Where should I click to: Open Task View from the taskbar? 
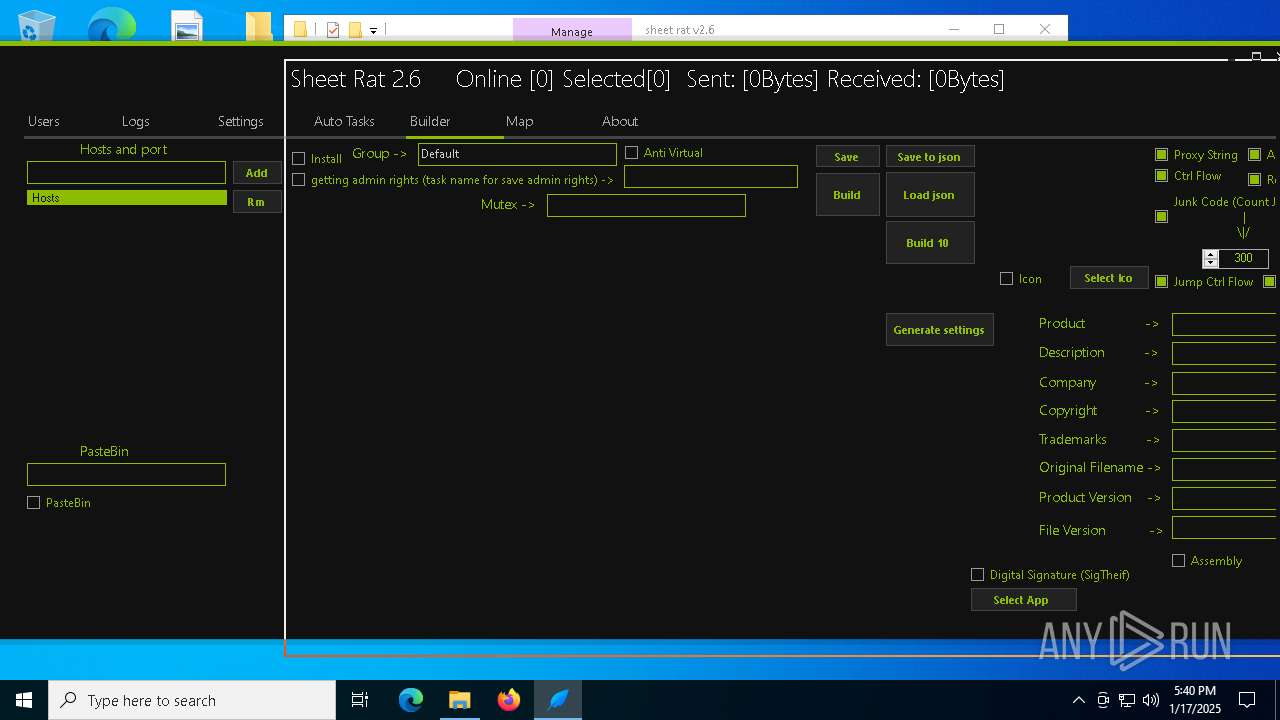pos(360,700)
